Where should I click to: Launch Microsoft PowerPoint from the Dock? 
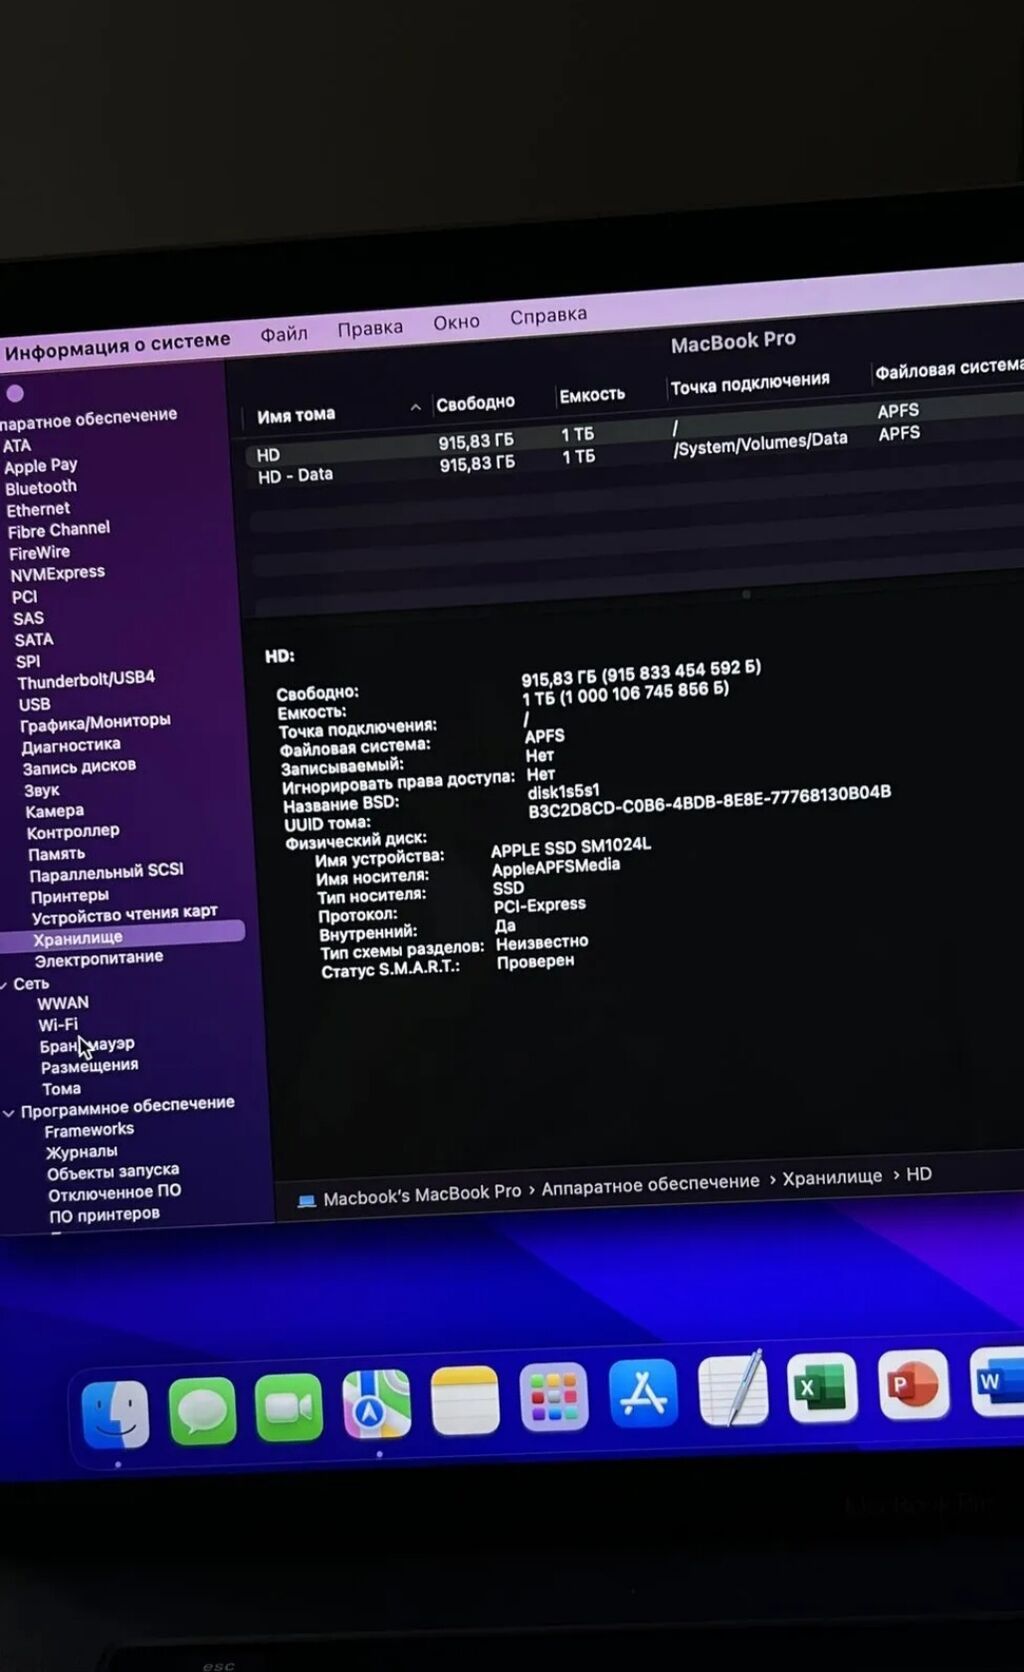(913, 1383)
